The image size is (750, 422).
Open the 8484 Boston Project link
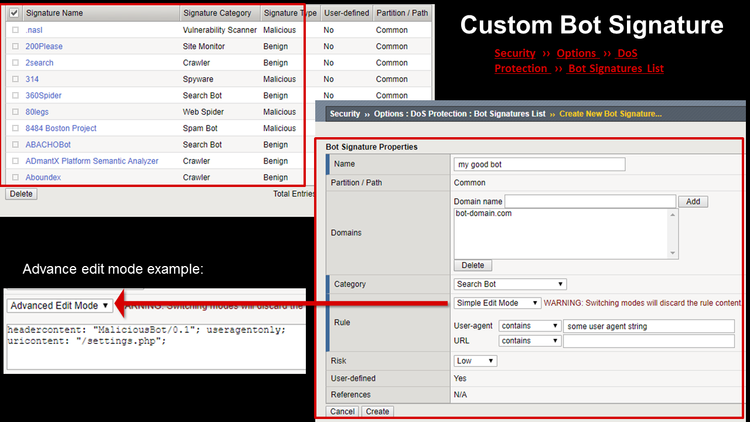click(61, 128)
